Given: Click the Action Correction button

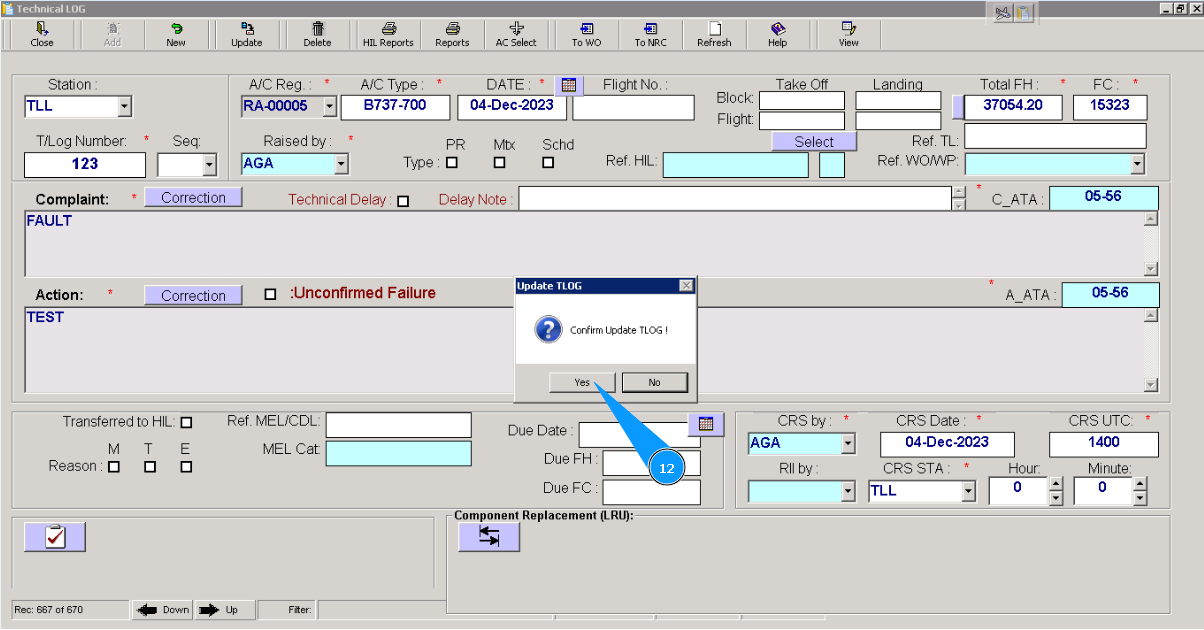Looking at the screenshot, I should [x=193, y=295].
